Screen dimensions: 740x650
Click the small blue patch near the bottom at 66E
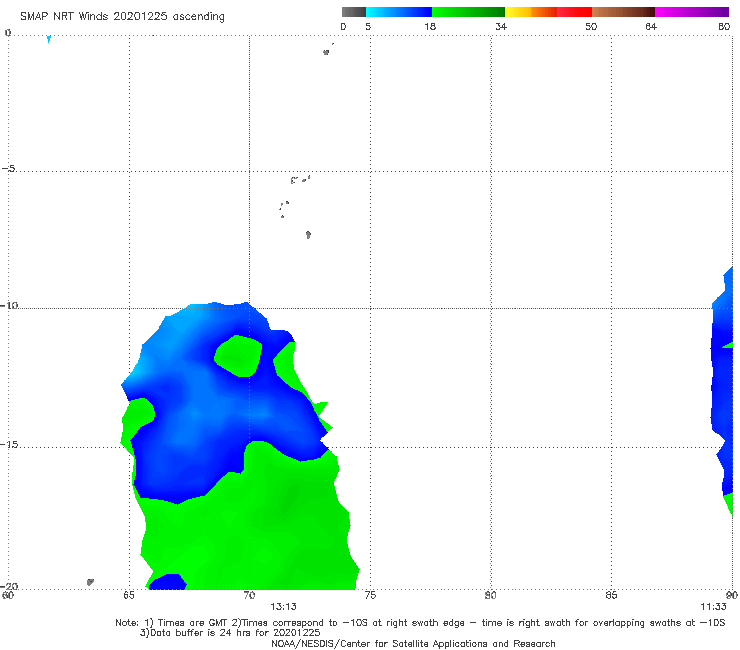[x=168, y=582]
